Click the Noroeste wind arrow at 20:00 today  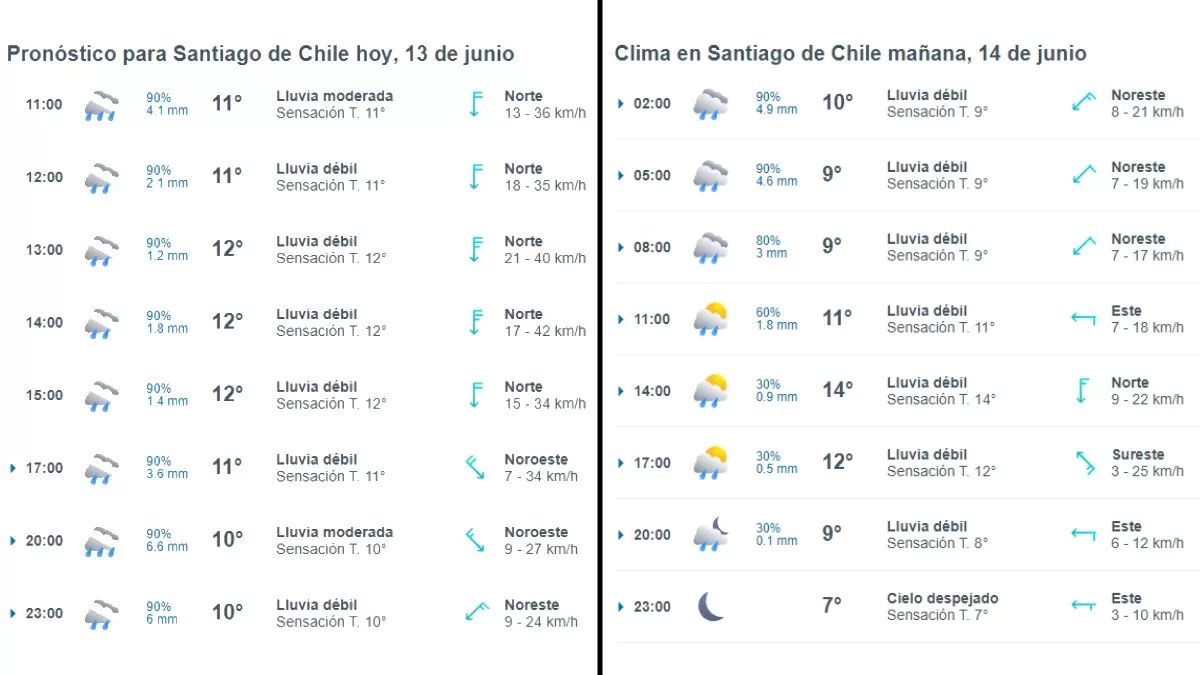point(475,540)
